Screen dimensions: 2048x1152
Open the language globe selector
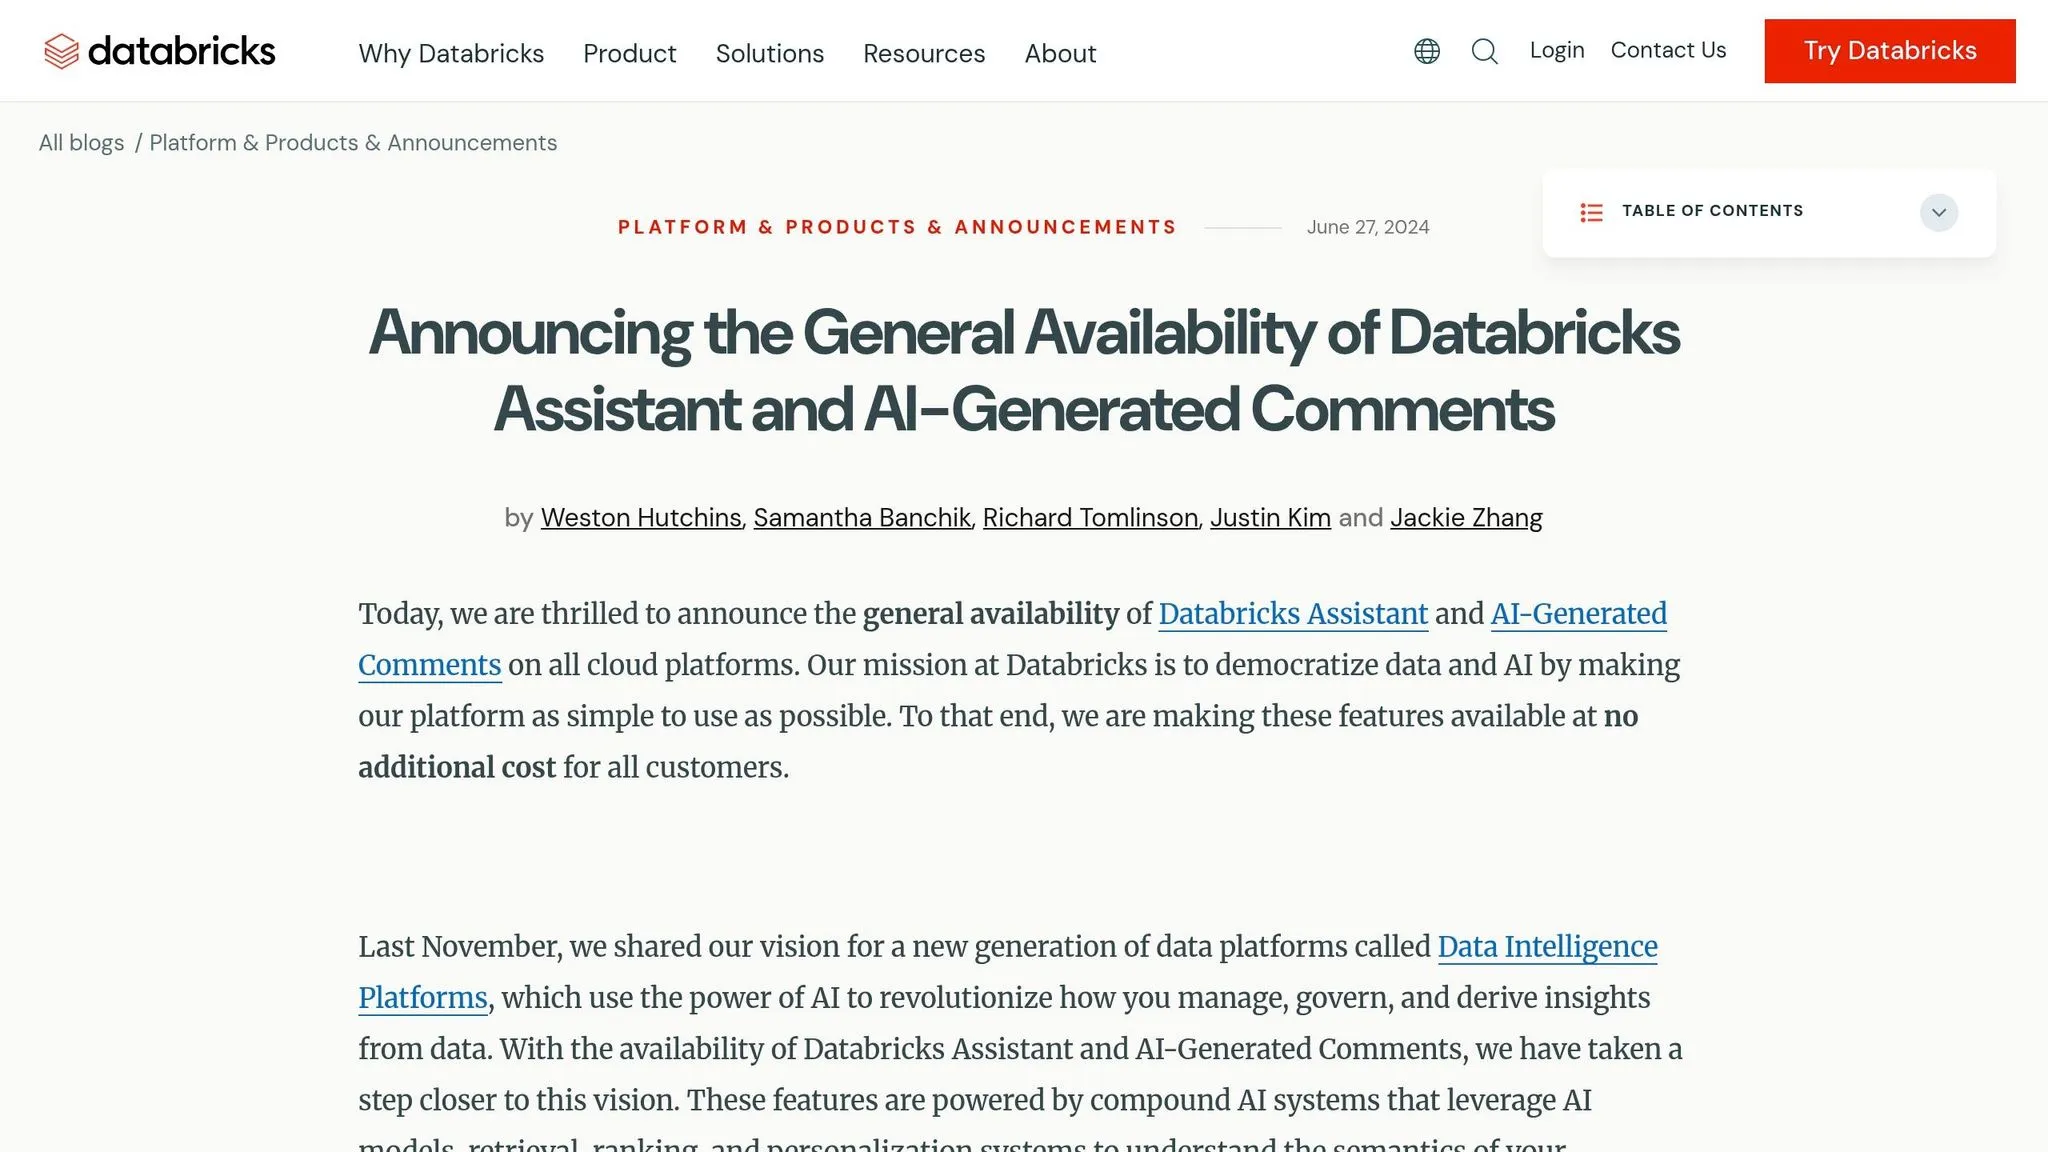1427,51
